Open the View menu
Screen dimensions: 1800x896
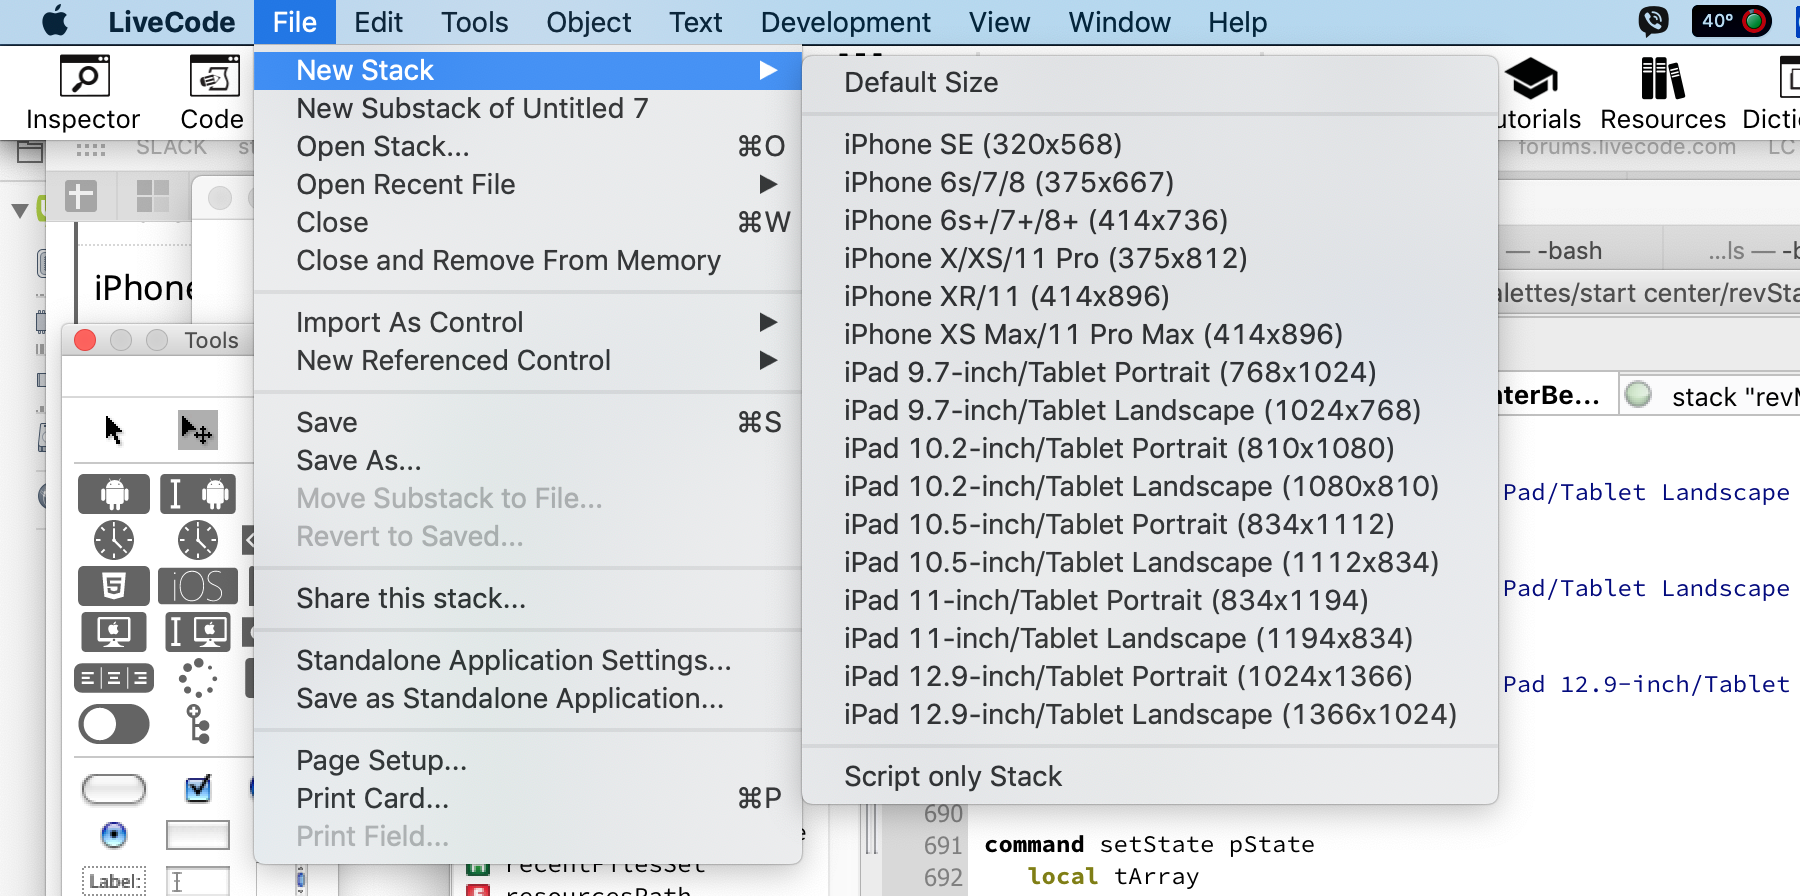[1000, 22]
